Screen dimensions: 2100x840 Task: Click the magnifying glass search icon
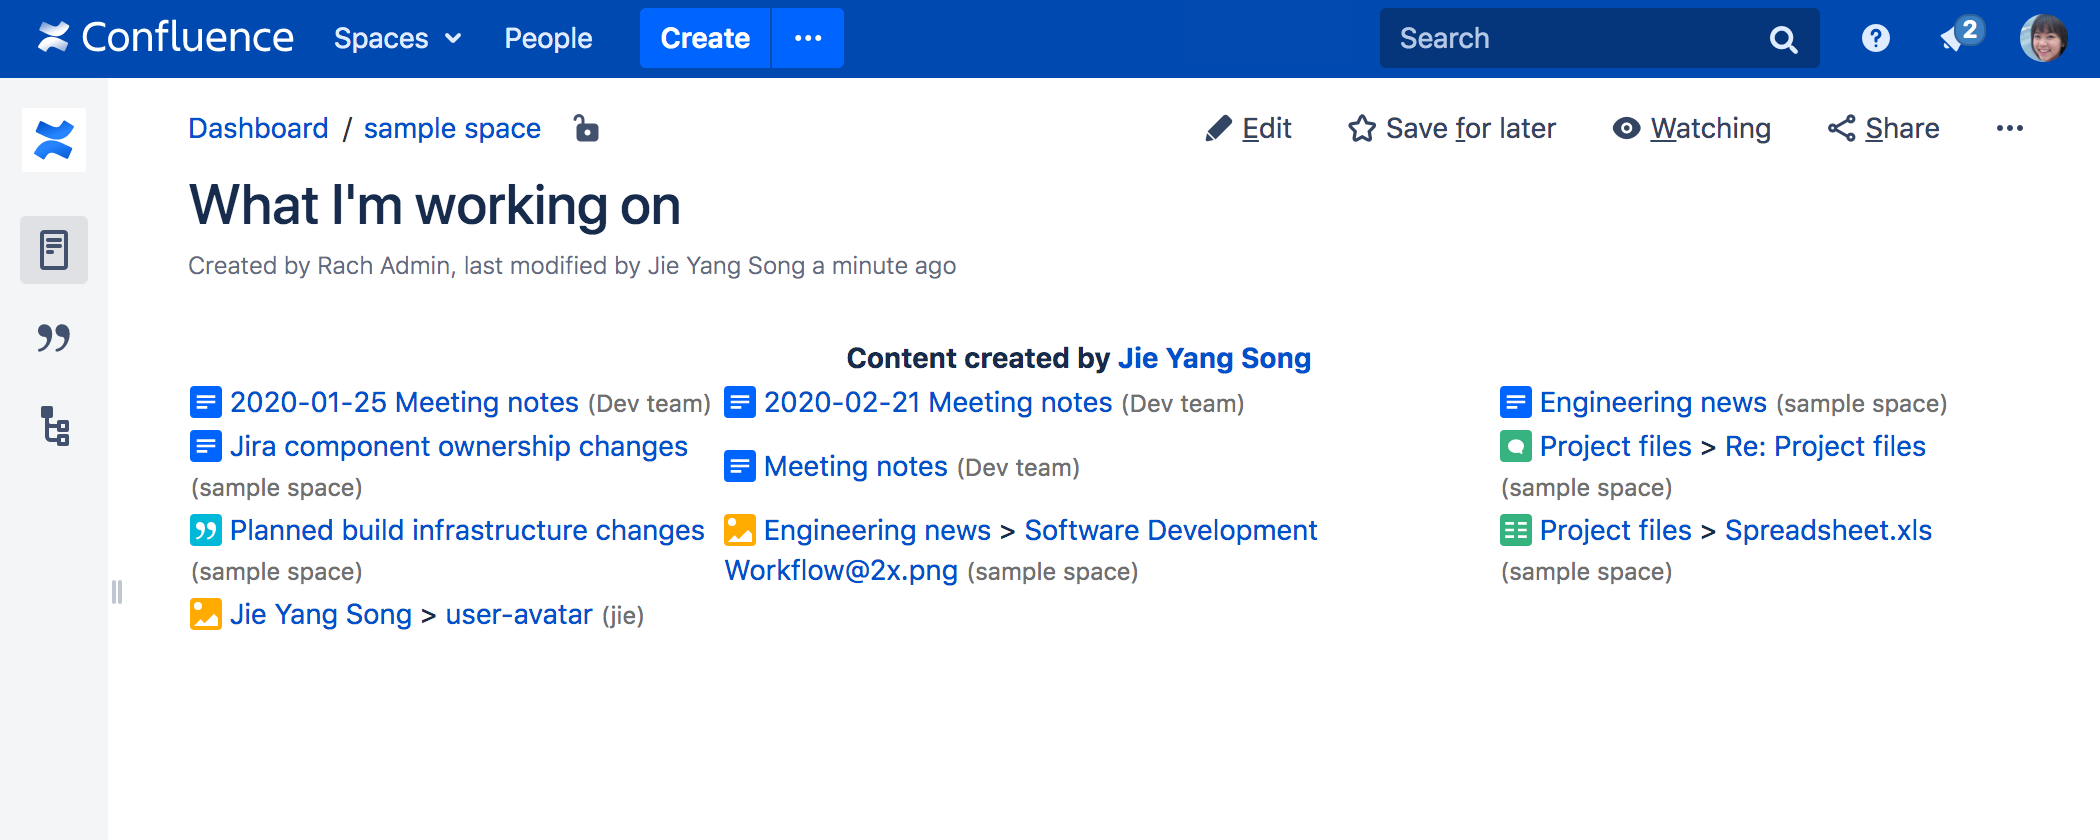(x=1783, y=39)
